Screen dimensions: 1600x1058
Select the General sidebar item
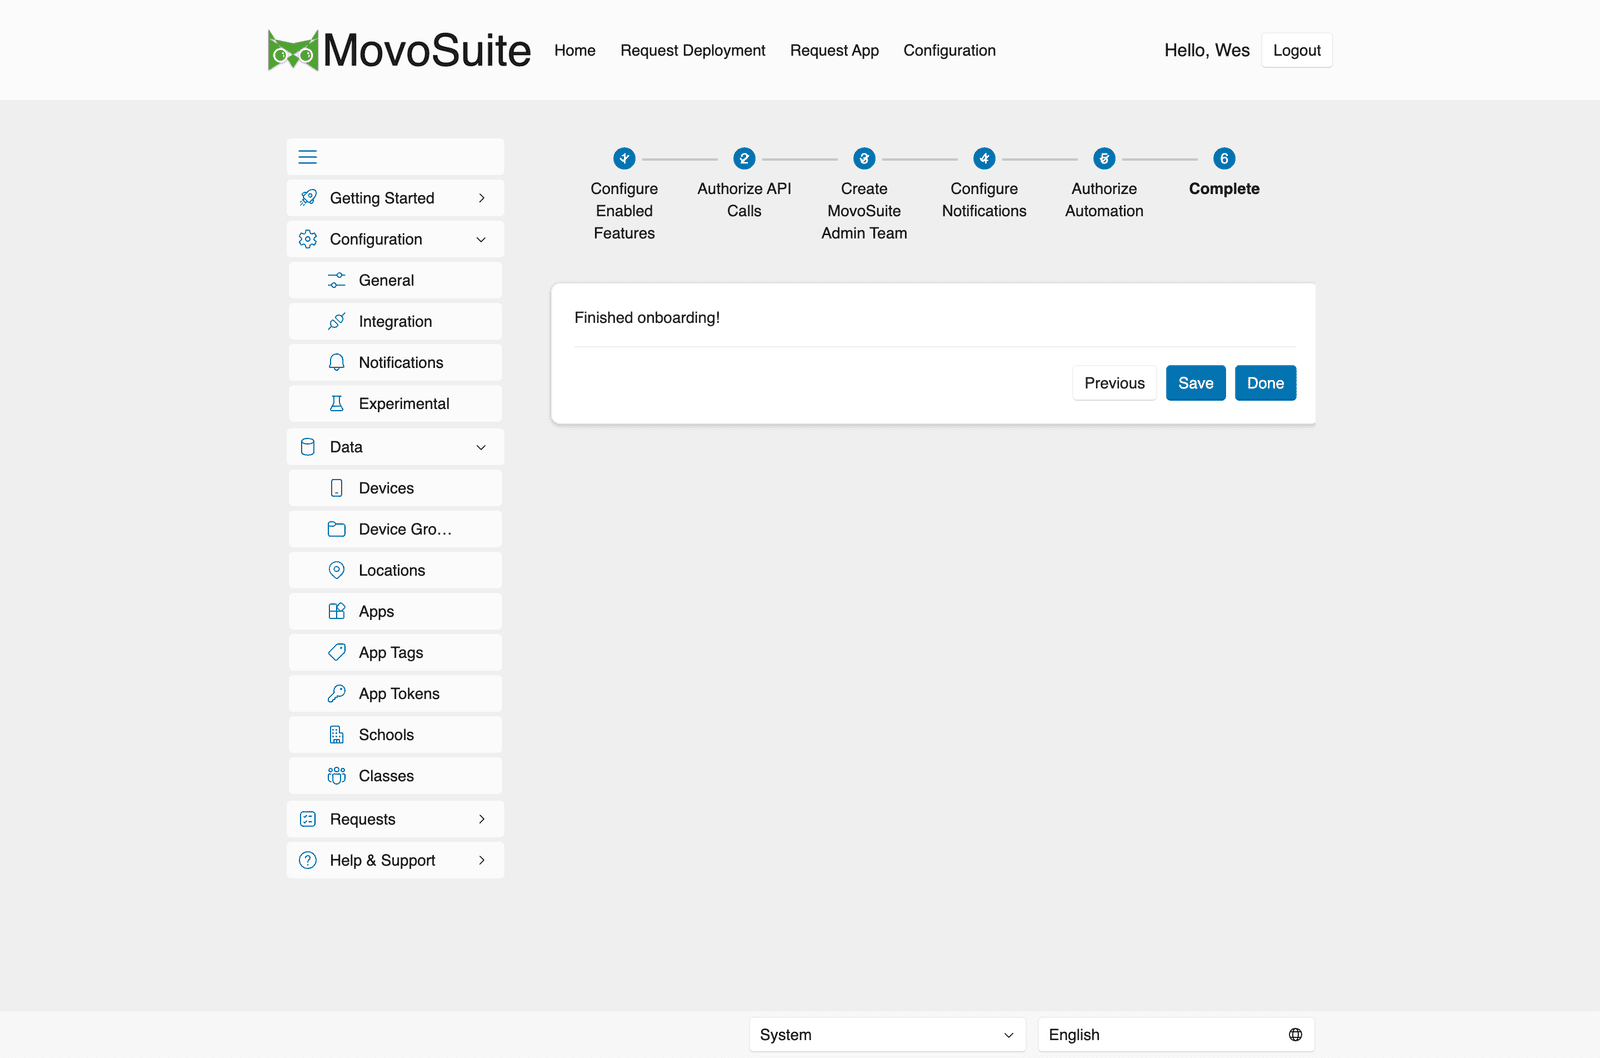[395, 280]
